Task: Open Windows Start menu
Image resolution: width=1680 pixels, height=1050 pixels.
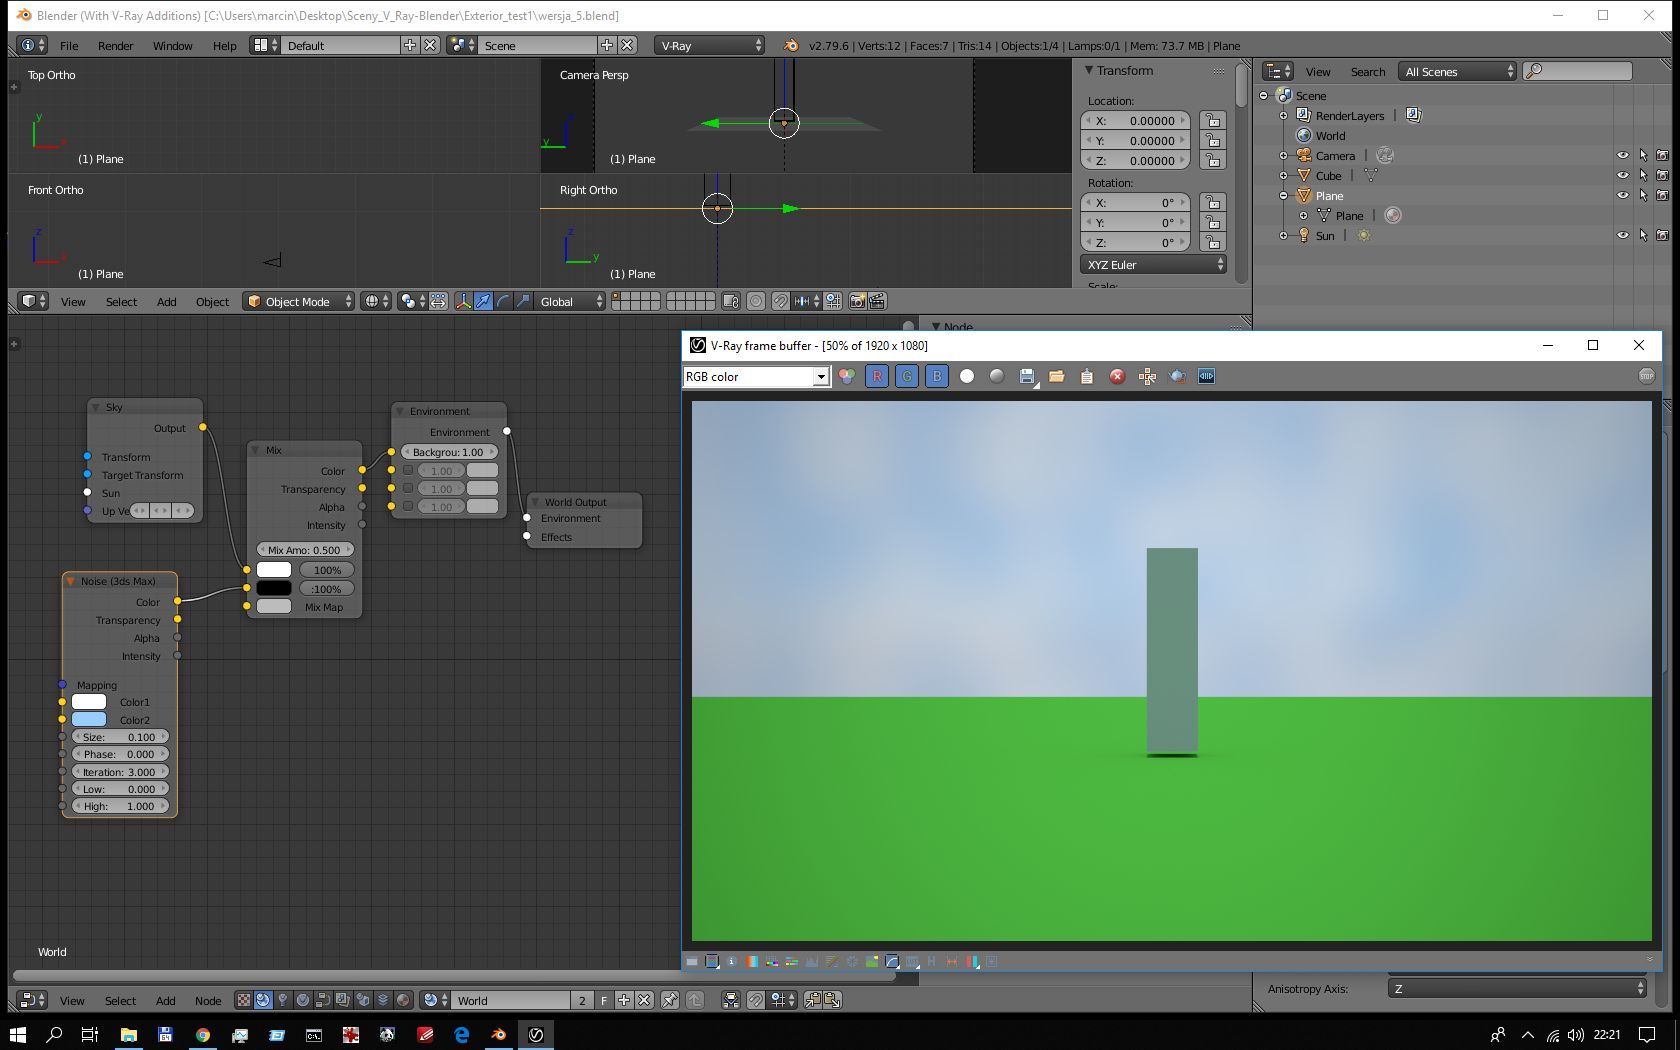Action: pos(18,1034)
